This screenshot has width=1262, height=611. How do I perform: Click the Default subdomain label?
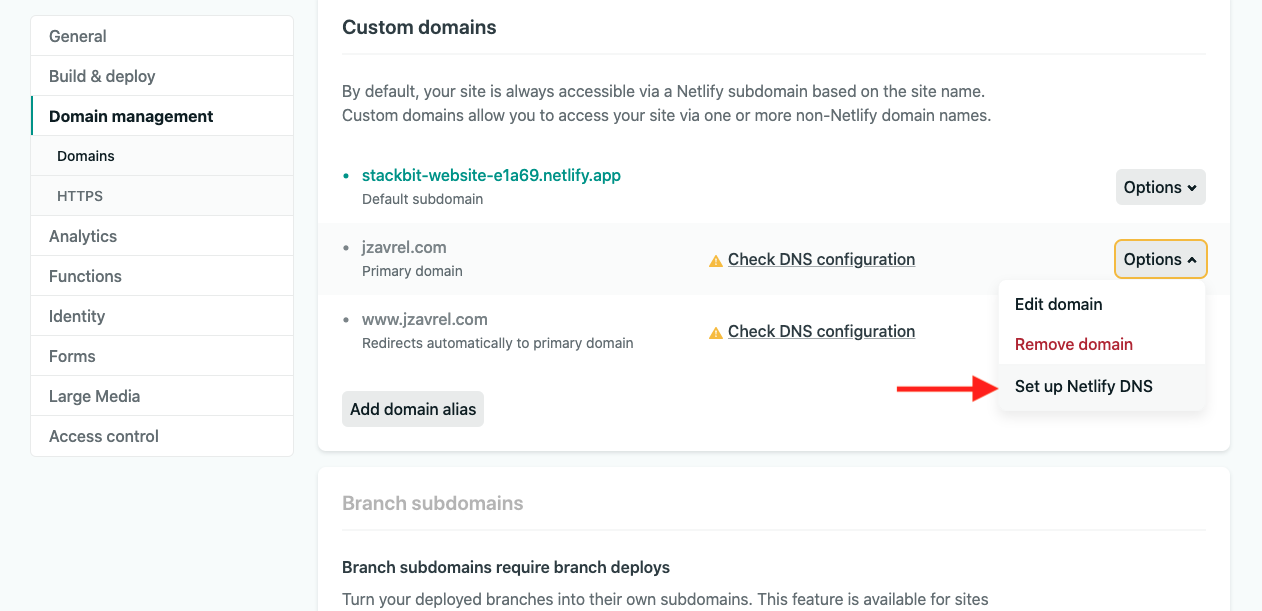[x=422, y=199]
